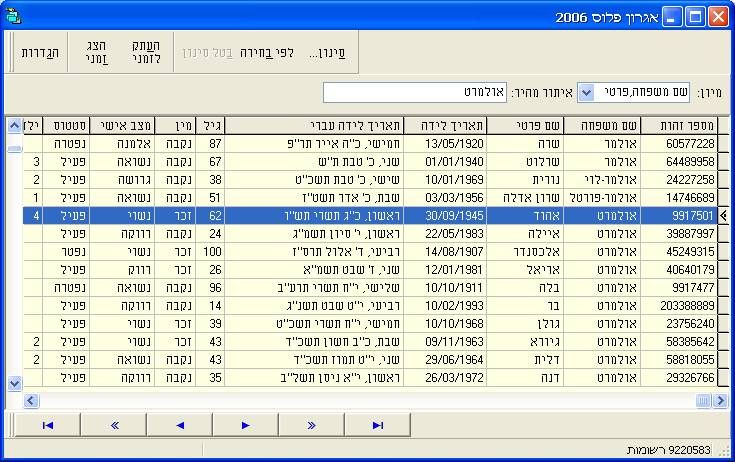Click first name שרלוט
This screenshot has height=462, width=735.
[x=525, y=162]
